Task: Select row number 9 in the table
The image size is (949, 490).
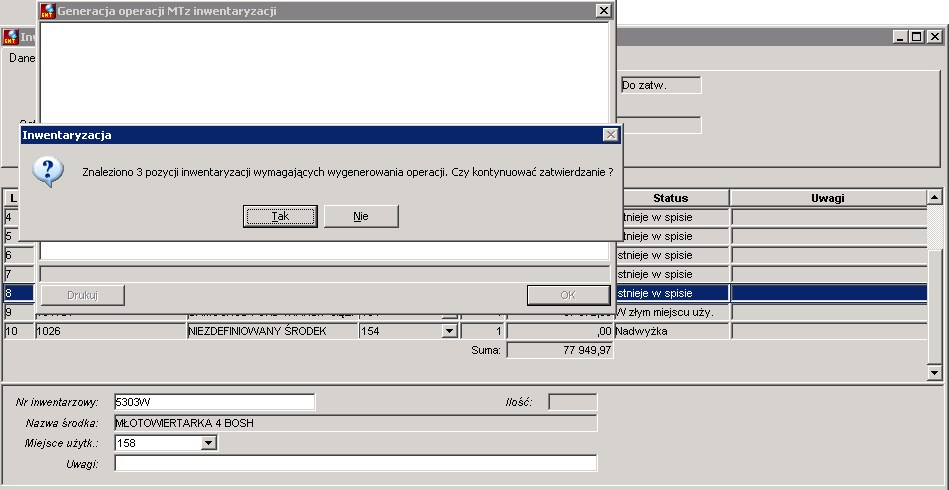Action: 19,312
